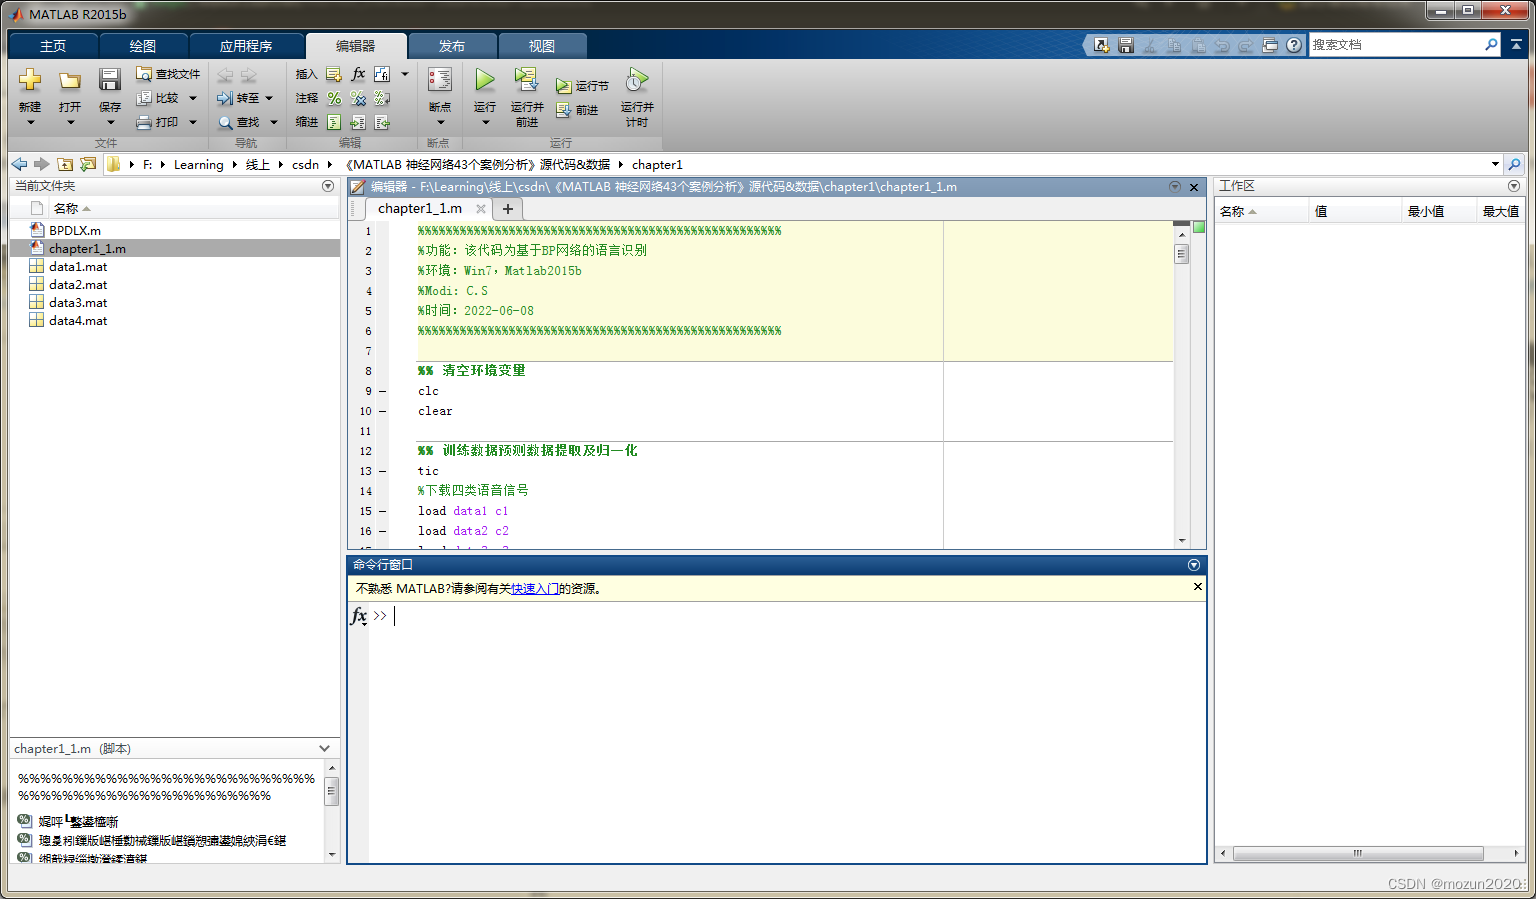Collapse the toolstrip with minimize ribbon arrow
The height and width of the screenshot is (899, 1536).
coord(1516,45)
